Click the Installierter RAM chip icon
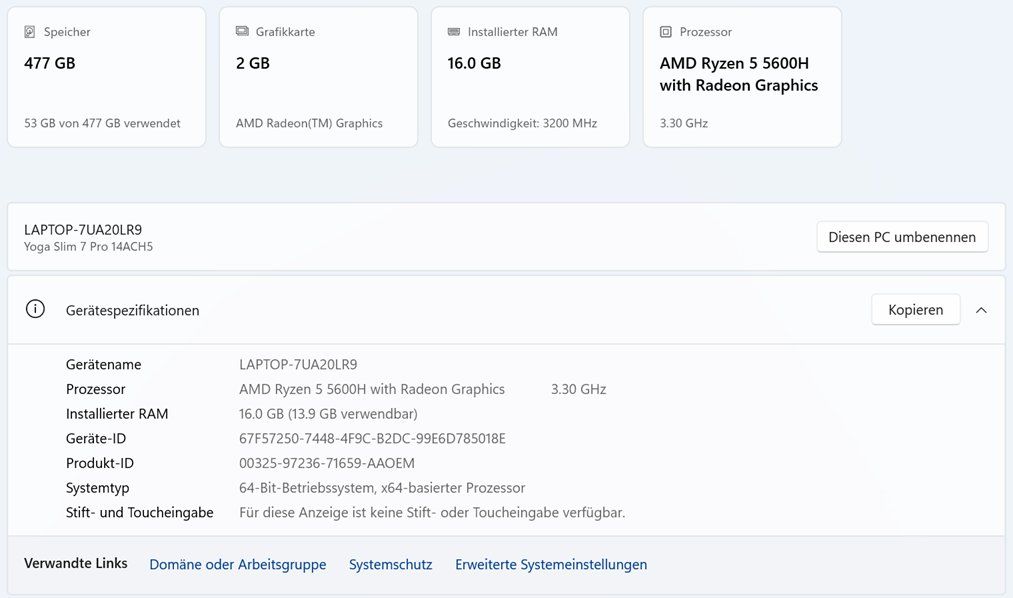The width and height of the screenshot is (1013, 598). (x=454, y=32)
